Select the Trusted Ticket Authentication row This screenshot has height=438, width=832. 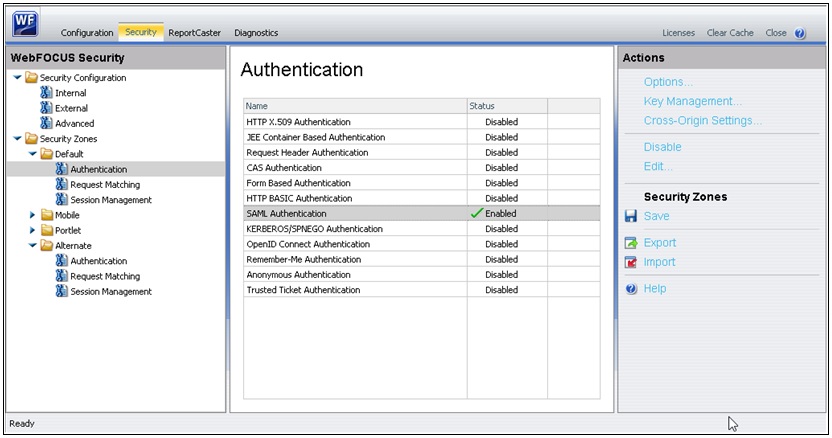[x=422, y=290]
